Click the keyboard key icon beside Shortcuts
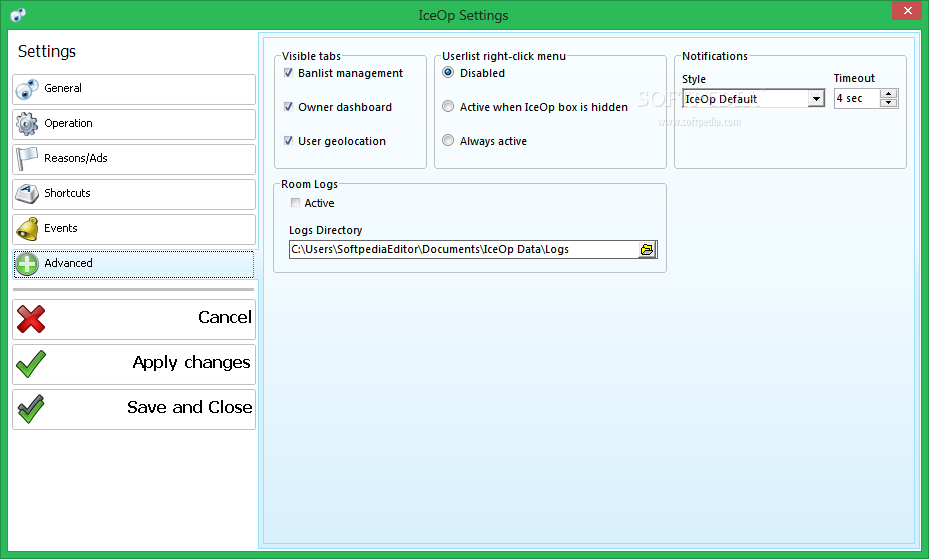Screen dimensions: 929x559 (27, 194)
